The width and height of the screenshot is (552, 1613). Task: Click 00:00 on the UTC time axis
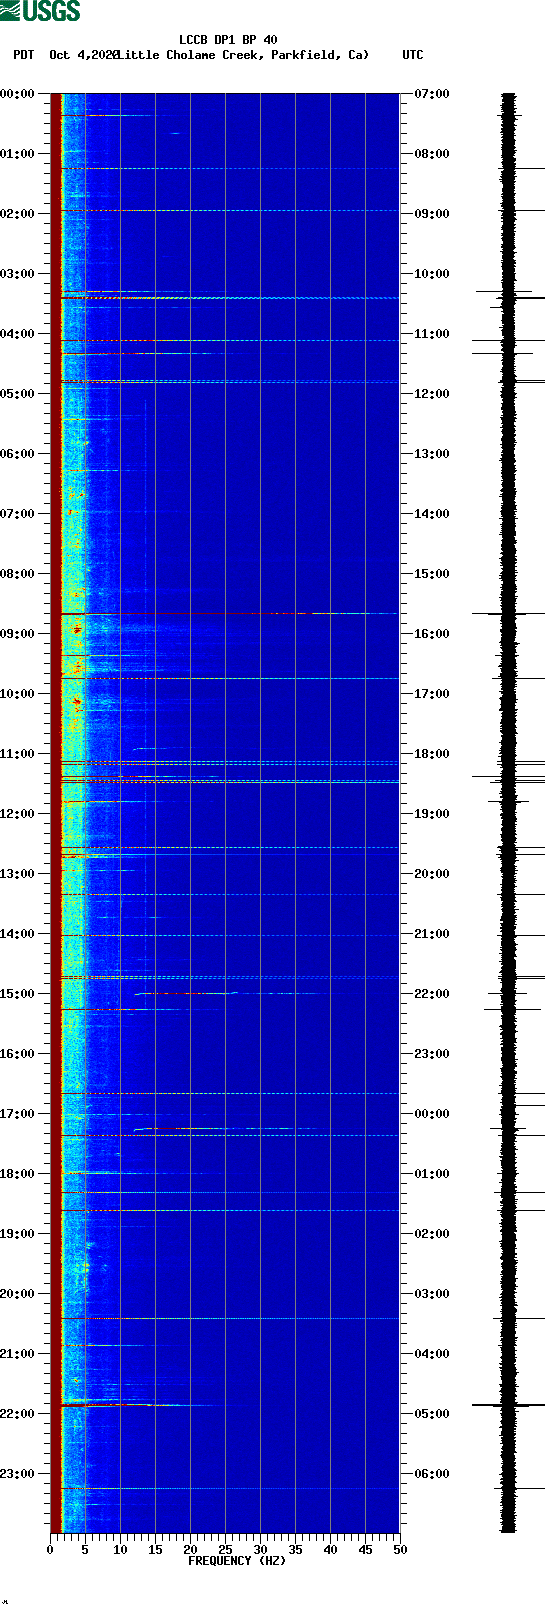pyautogui.click(x=432, y=1114)
